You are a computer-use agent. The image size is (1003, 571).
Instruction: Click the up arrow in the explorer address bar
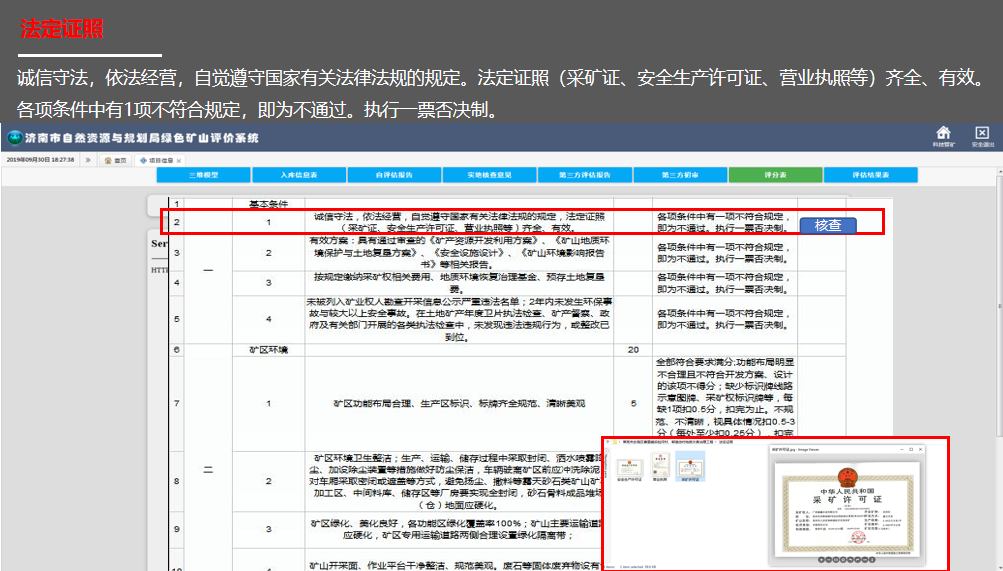point(607,442)
